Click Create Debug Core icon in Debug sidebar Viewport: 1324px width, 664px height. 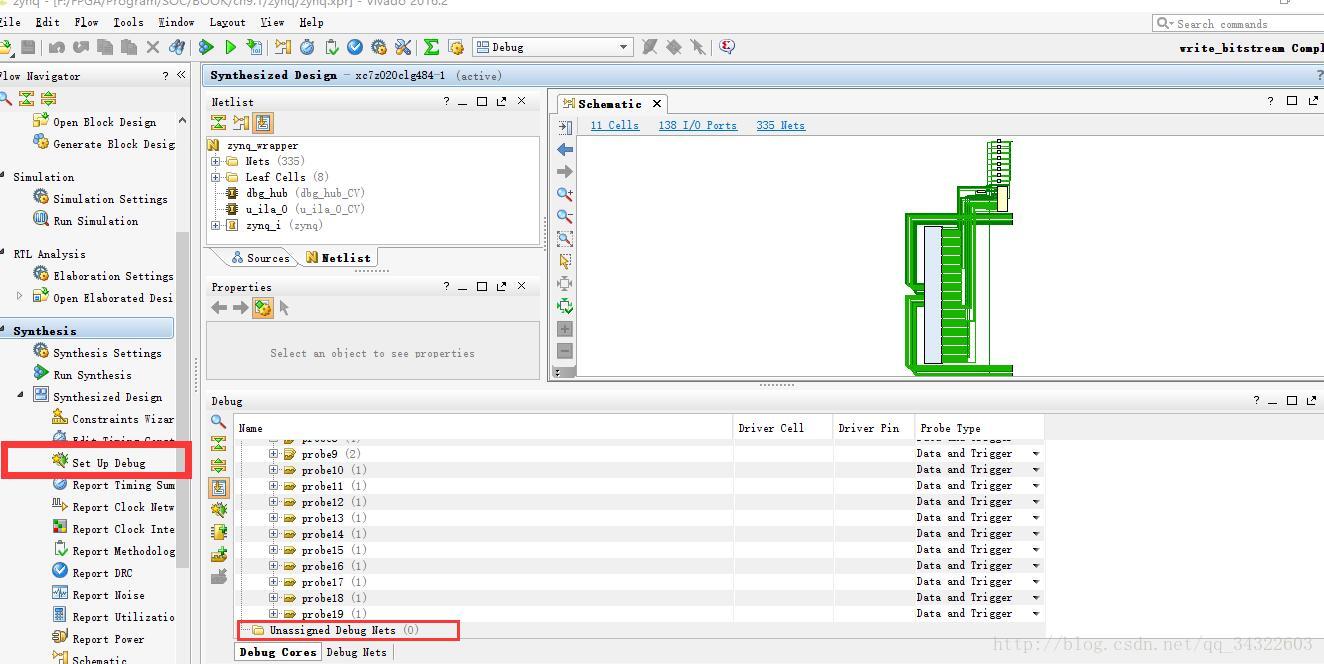coord(218,532)
